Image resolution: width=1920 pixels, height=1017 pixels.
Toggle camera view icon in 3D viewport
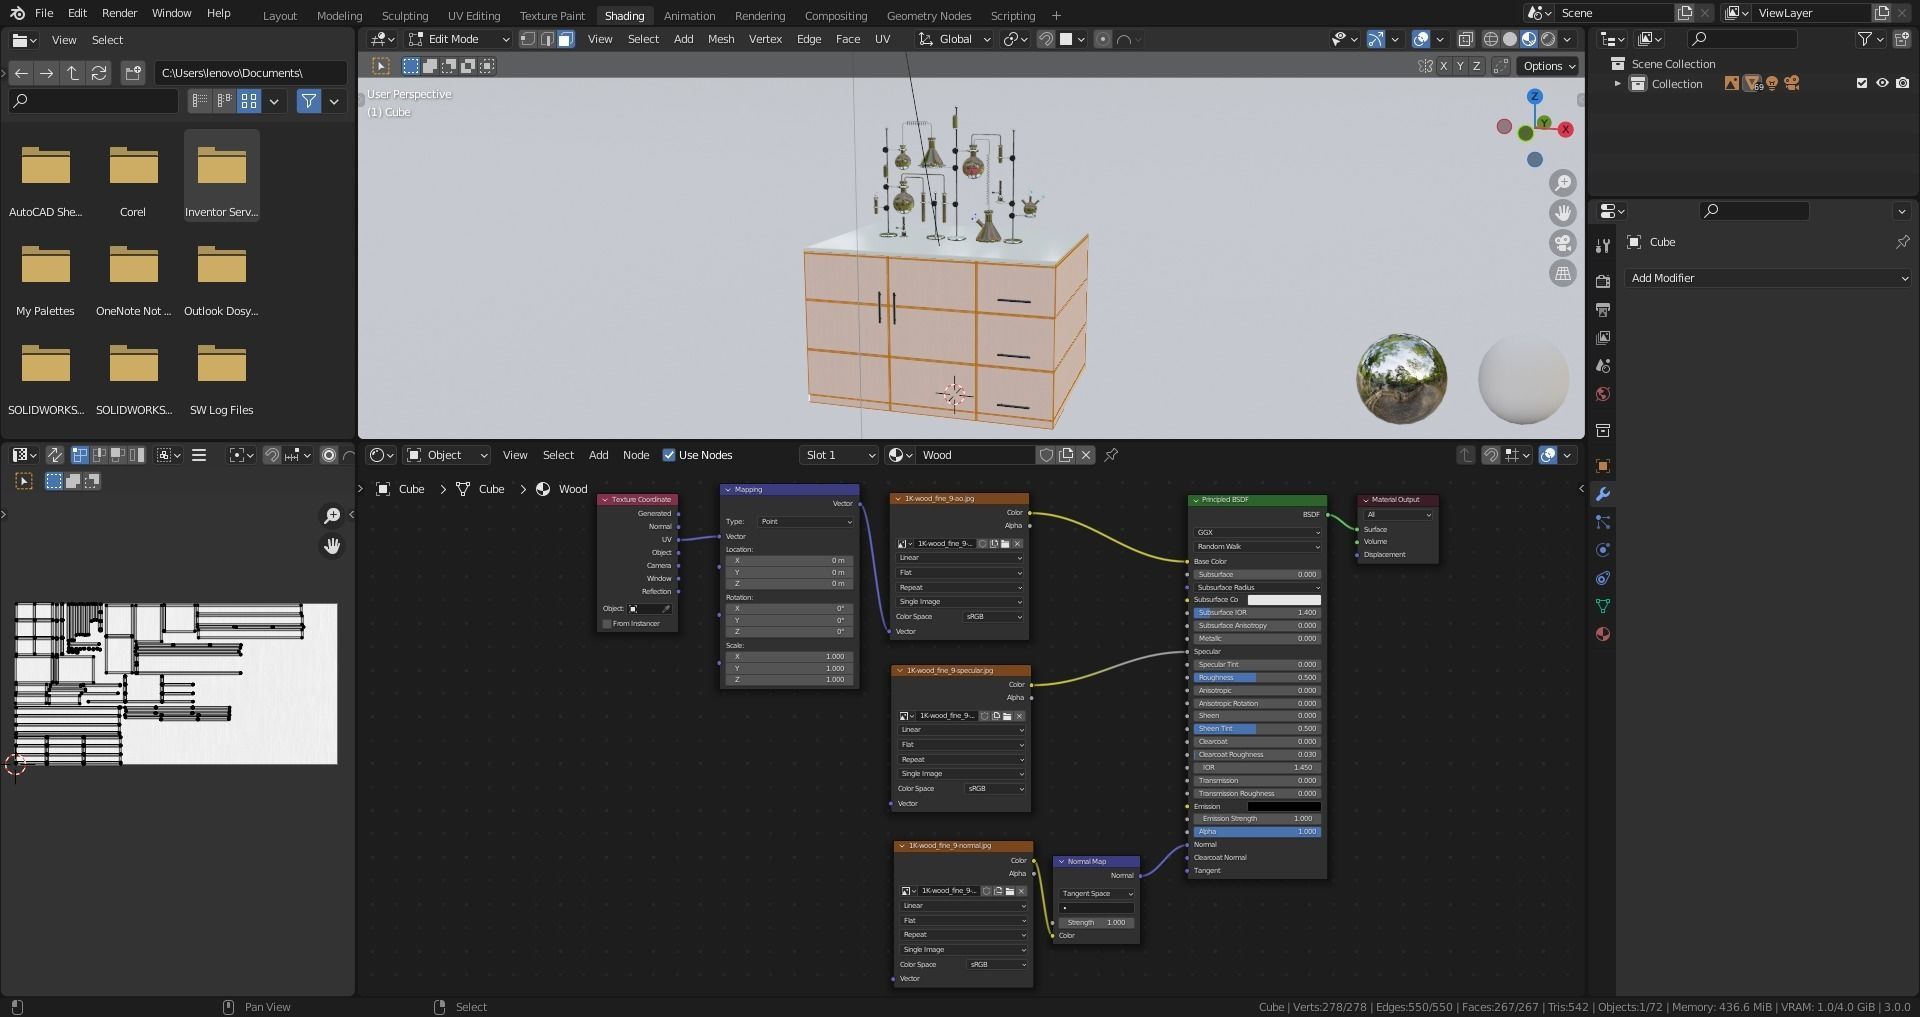tap(1562, 243)
